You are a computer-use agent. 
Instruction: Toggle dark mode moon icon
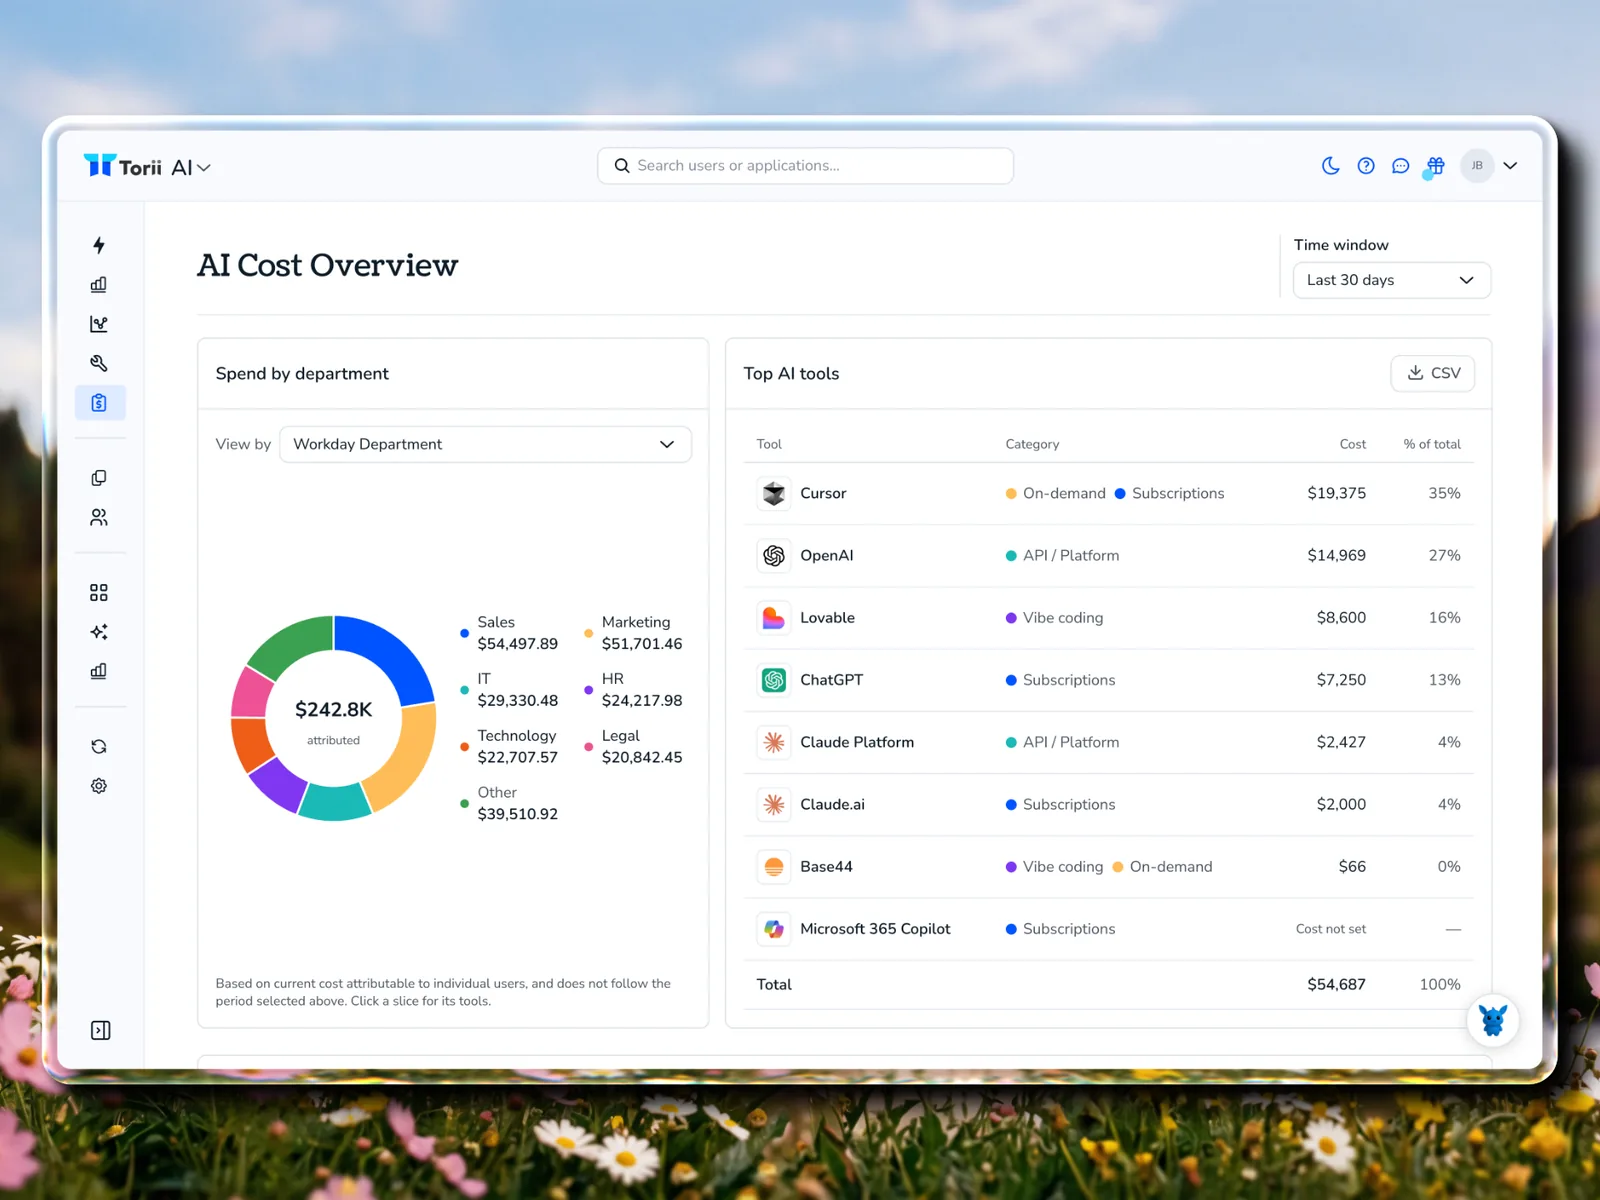click(1331, 166)
